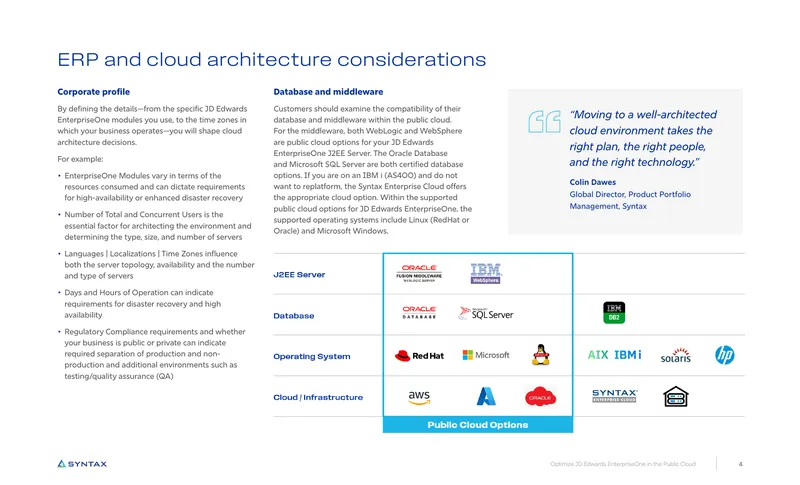The image size is (800, 485).
Task: Click the page number 4 in footer
Action: 740,464
